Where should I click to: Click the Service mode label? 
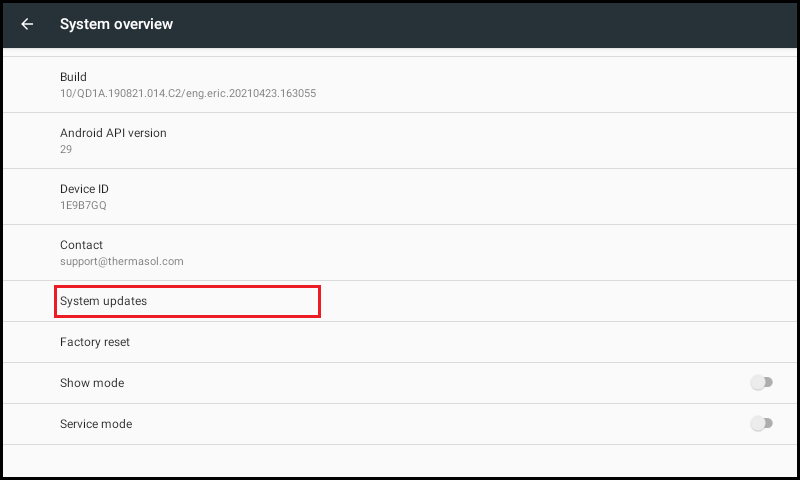click(96, 424)
